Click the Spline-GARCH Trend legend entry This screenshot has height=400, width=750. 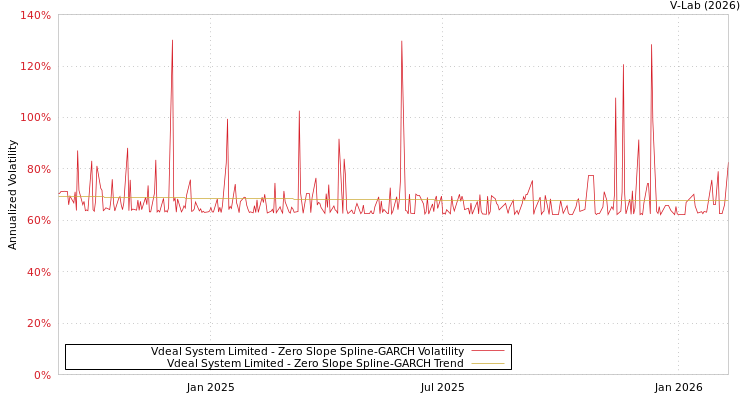point(315,363)
